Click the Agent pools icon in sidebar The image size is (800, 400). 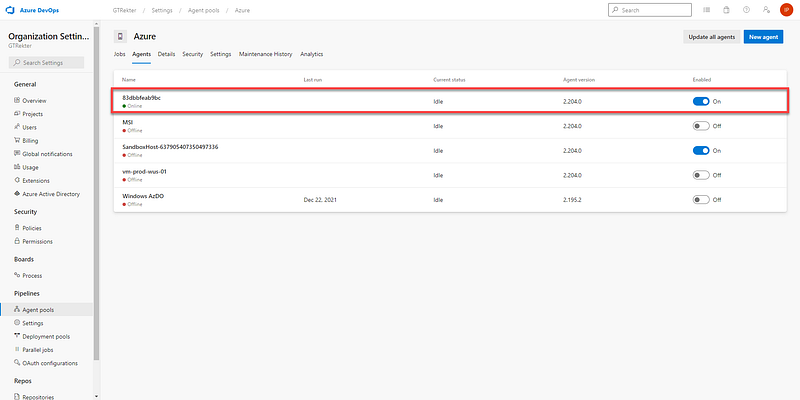17,309
